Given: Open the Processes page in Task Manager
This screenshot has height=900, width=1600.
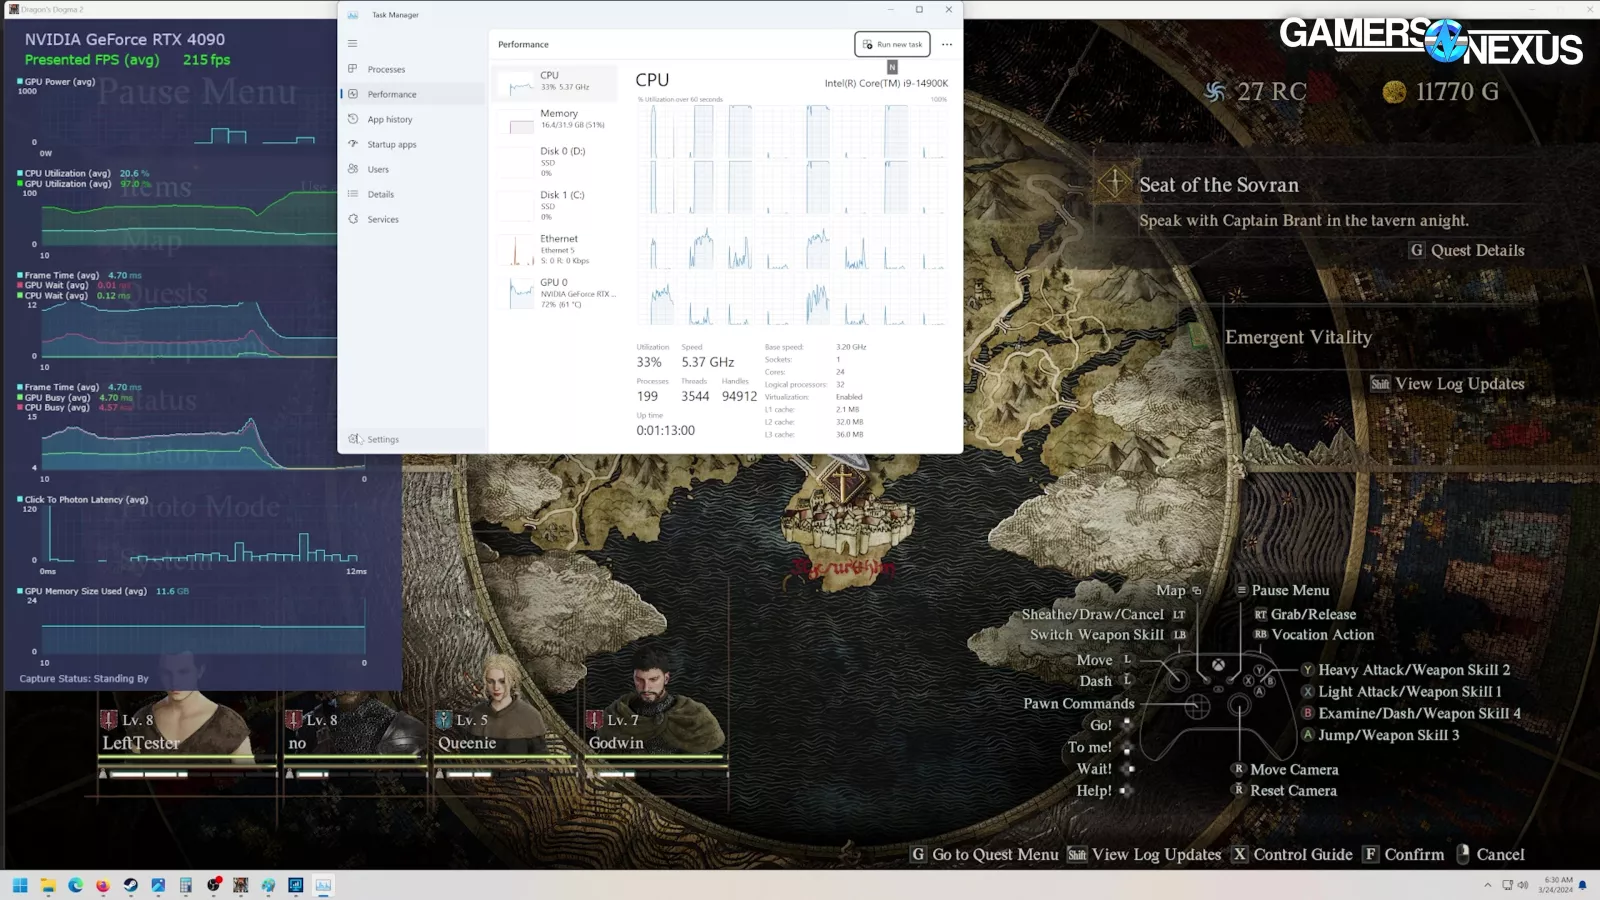Looking at the screenshot, I should coord(386,69).
